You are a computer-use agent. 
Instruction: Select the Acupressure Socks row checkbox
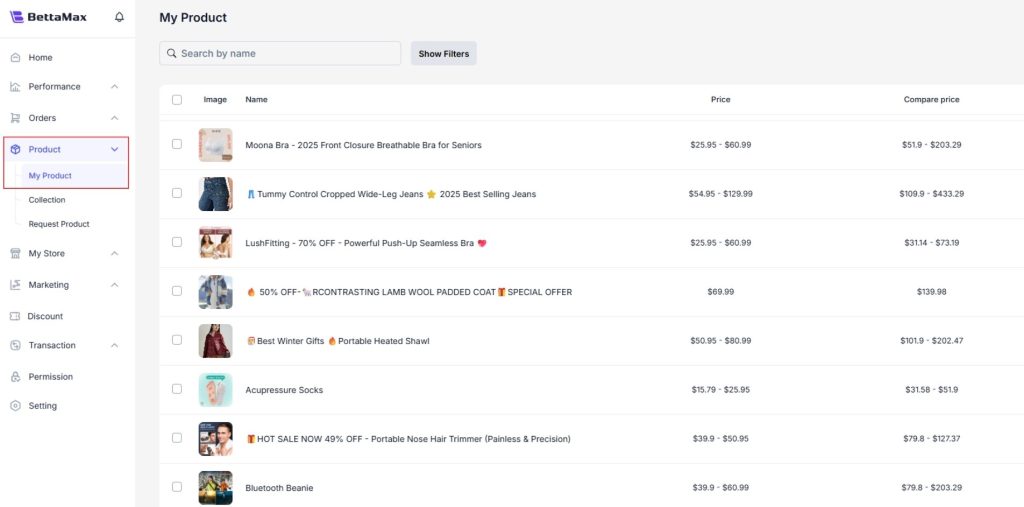coord(177,389)
